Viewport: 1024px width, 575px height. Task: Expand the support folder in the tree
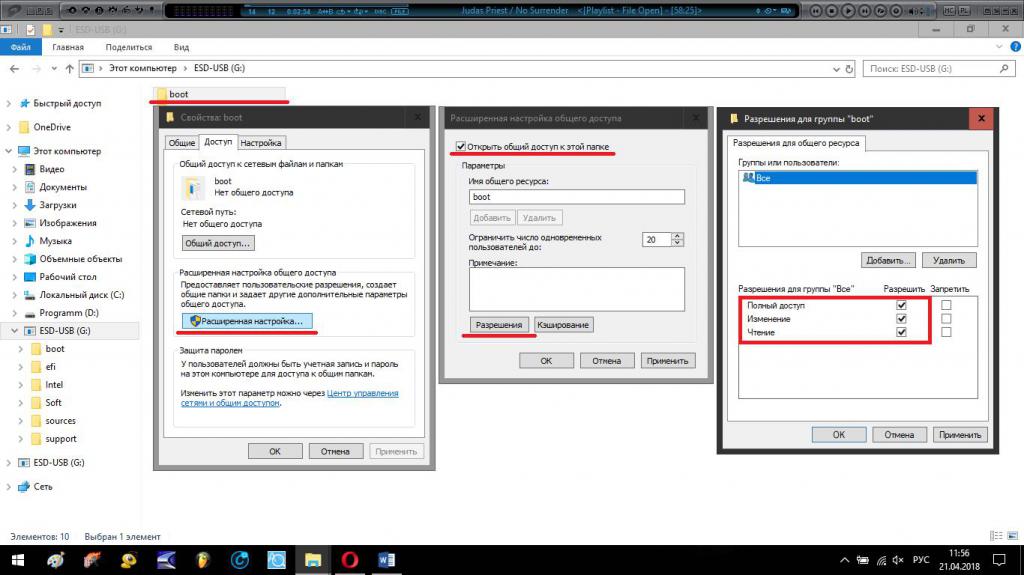coord(20,439)
